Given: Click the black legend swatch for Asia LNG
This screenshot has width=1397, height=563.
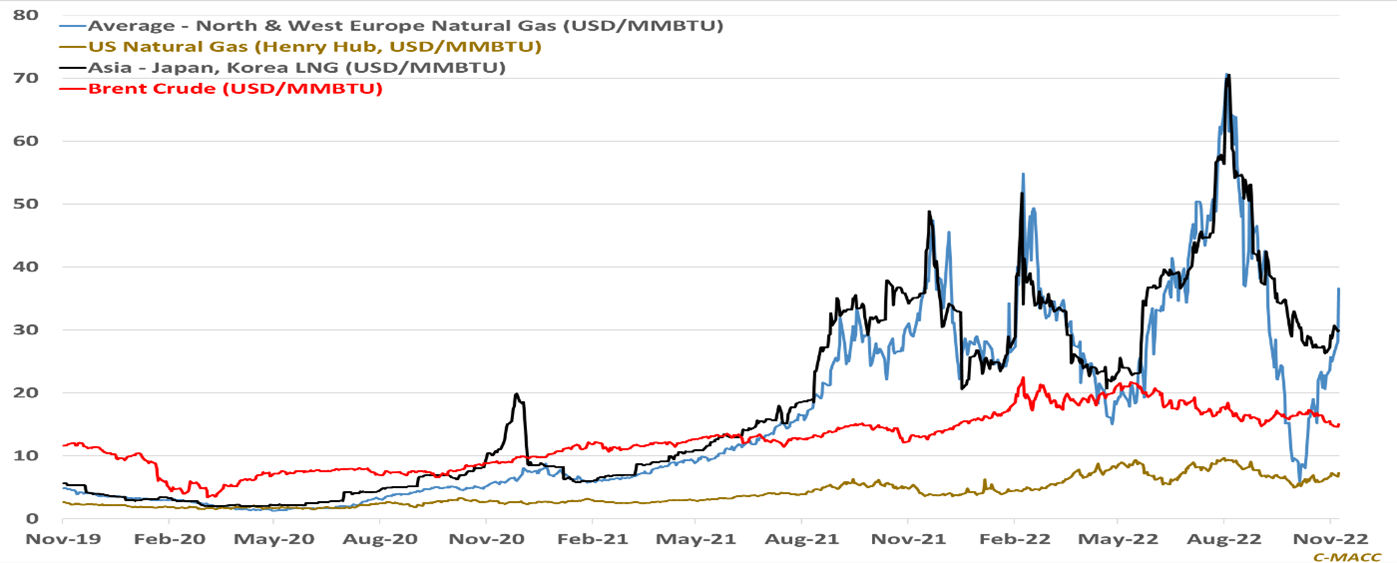Looking at the screenshot, I should (x=72, y=68).
